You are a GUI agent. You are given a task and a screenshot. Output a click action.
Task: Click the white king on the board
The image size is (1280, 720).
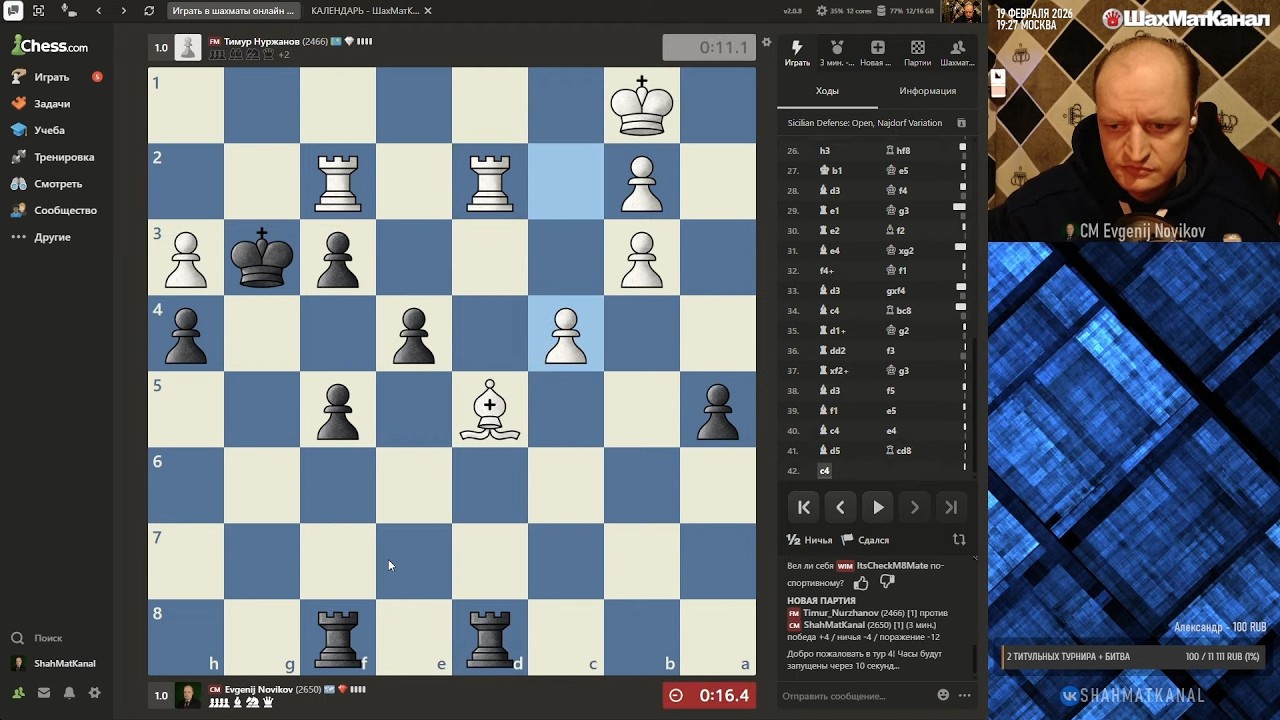642,106
